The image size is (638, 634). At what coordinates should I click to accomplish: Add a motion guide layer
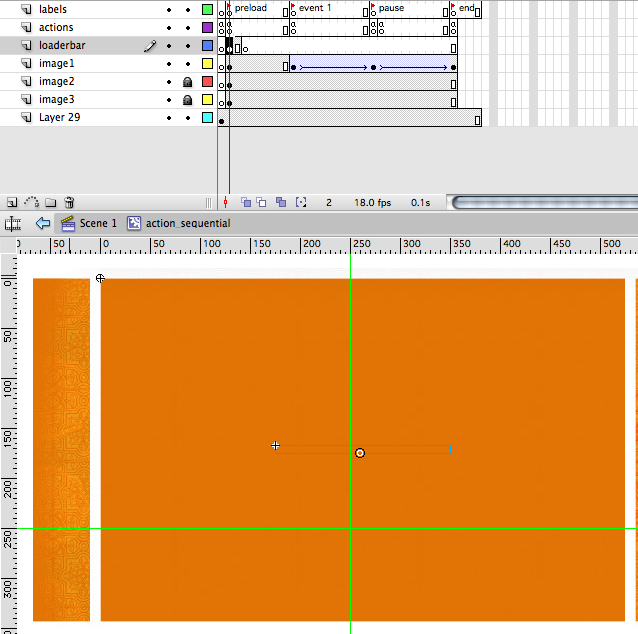coord(32,202)
